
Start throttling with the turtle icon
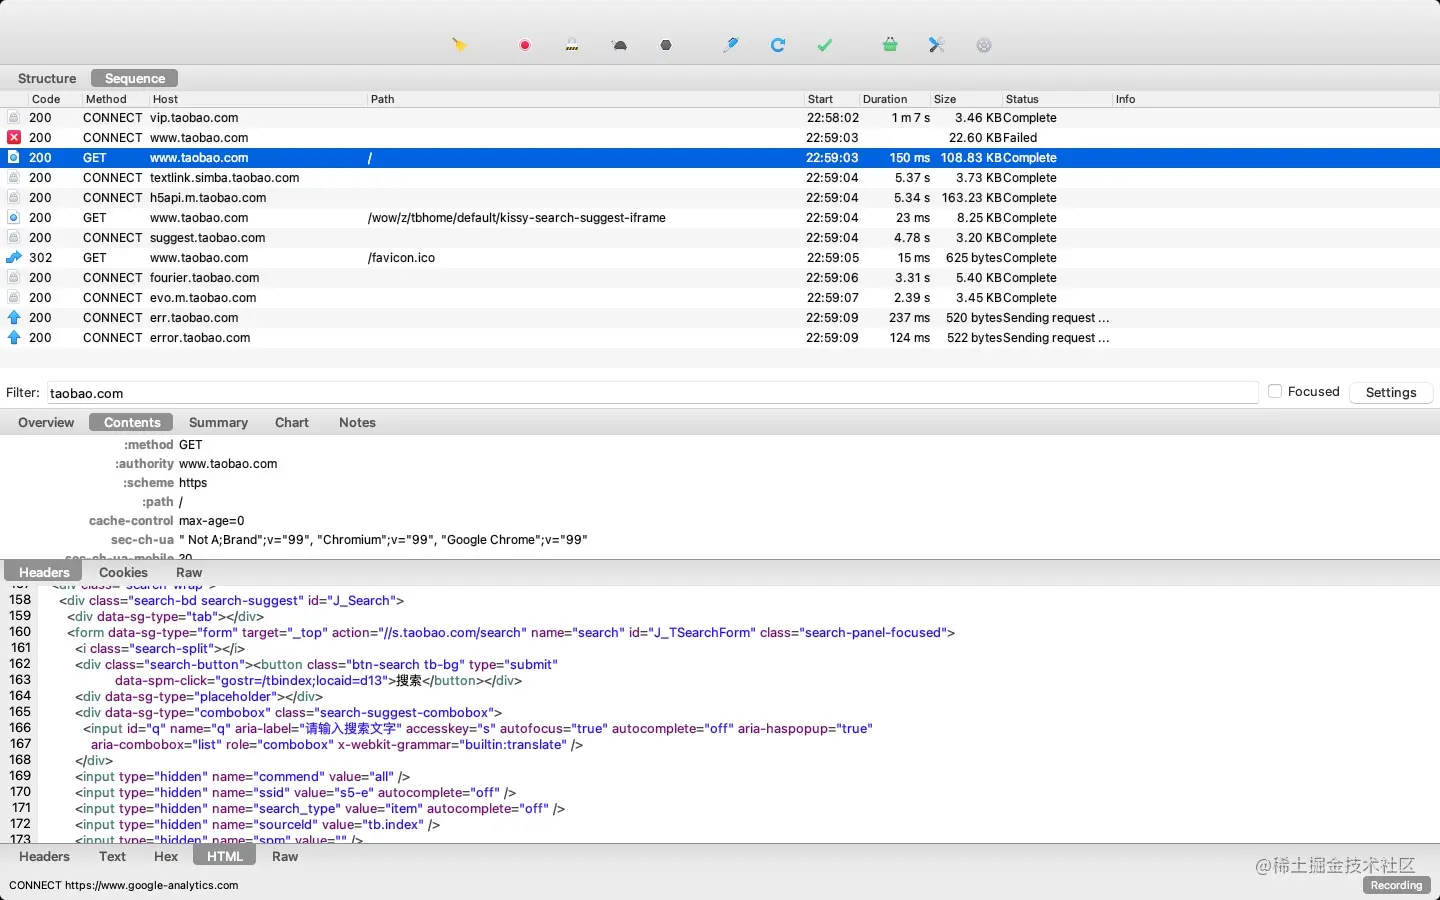[620, 45]
